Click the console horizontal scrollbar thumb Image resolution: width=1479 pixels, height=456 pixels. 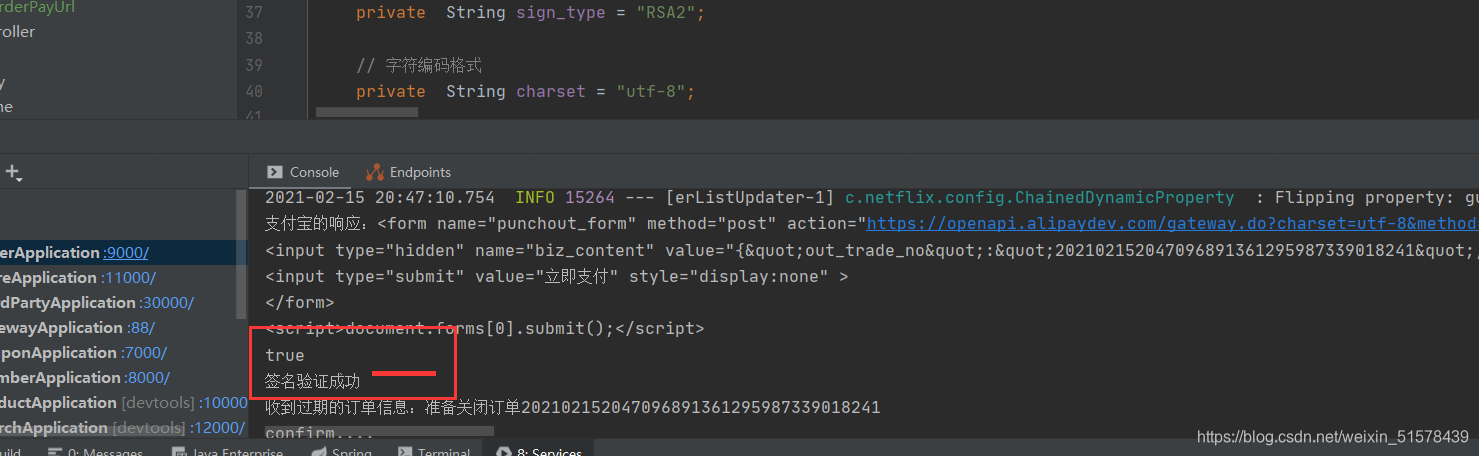click(x=379, y=432)
